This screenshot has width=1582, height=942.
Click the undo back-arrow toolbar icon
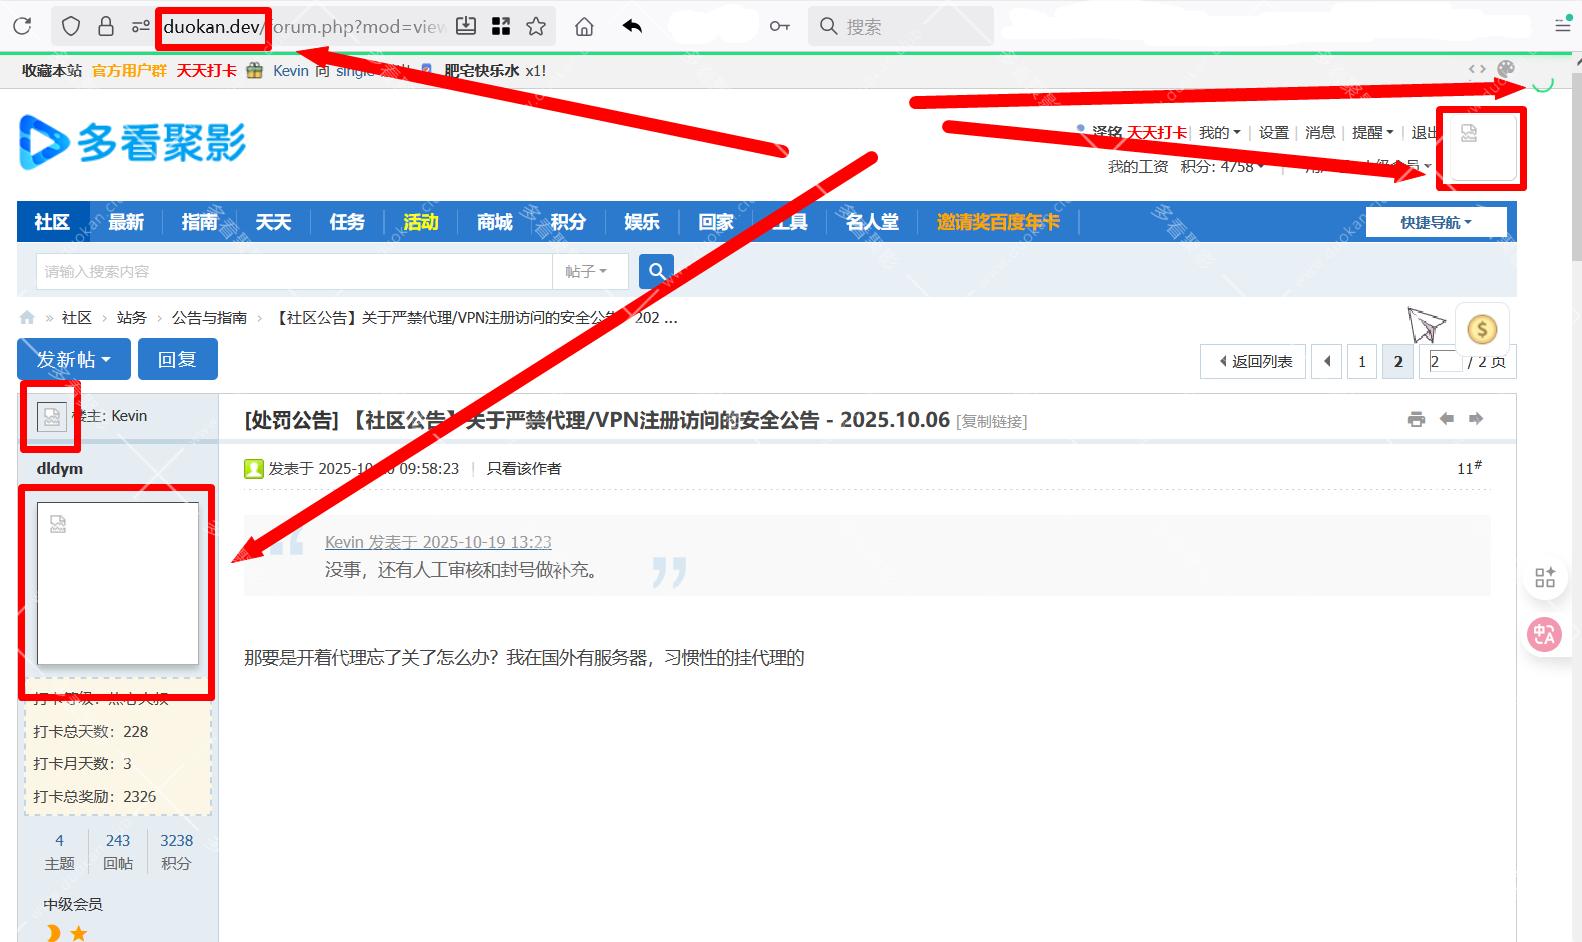tap(632, 26)
